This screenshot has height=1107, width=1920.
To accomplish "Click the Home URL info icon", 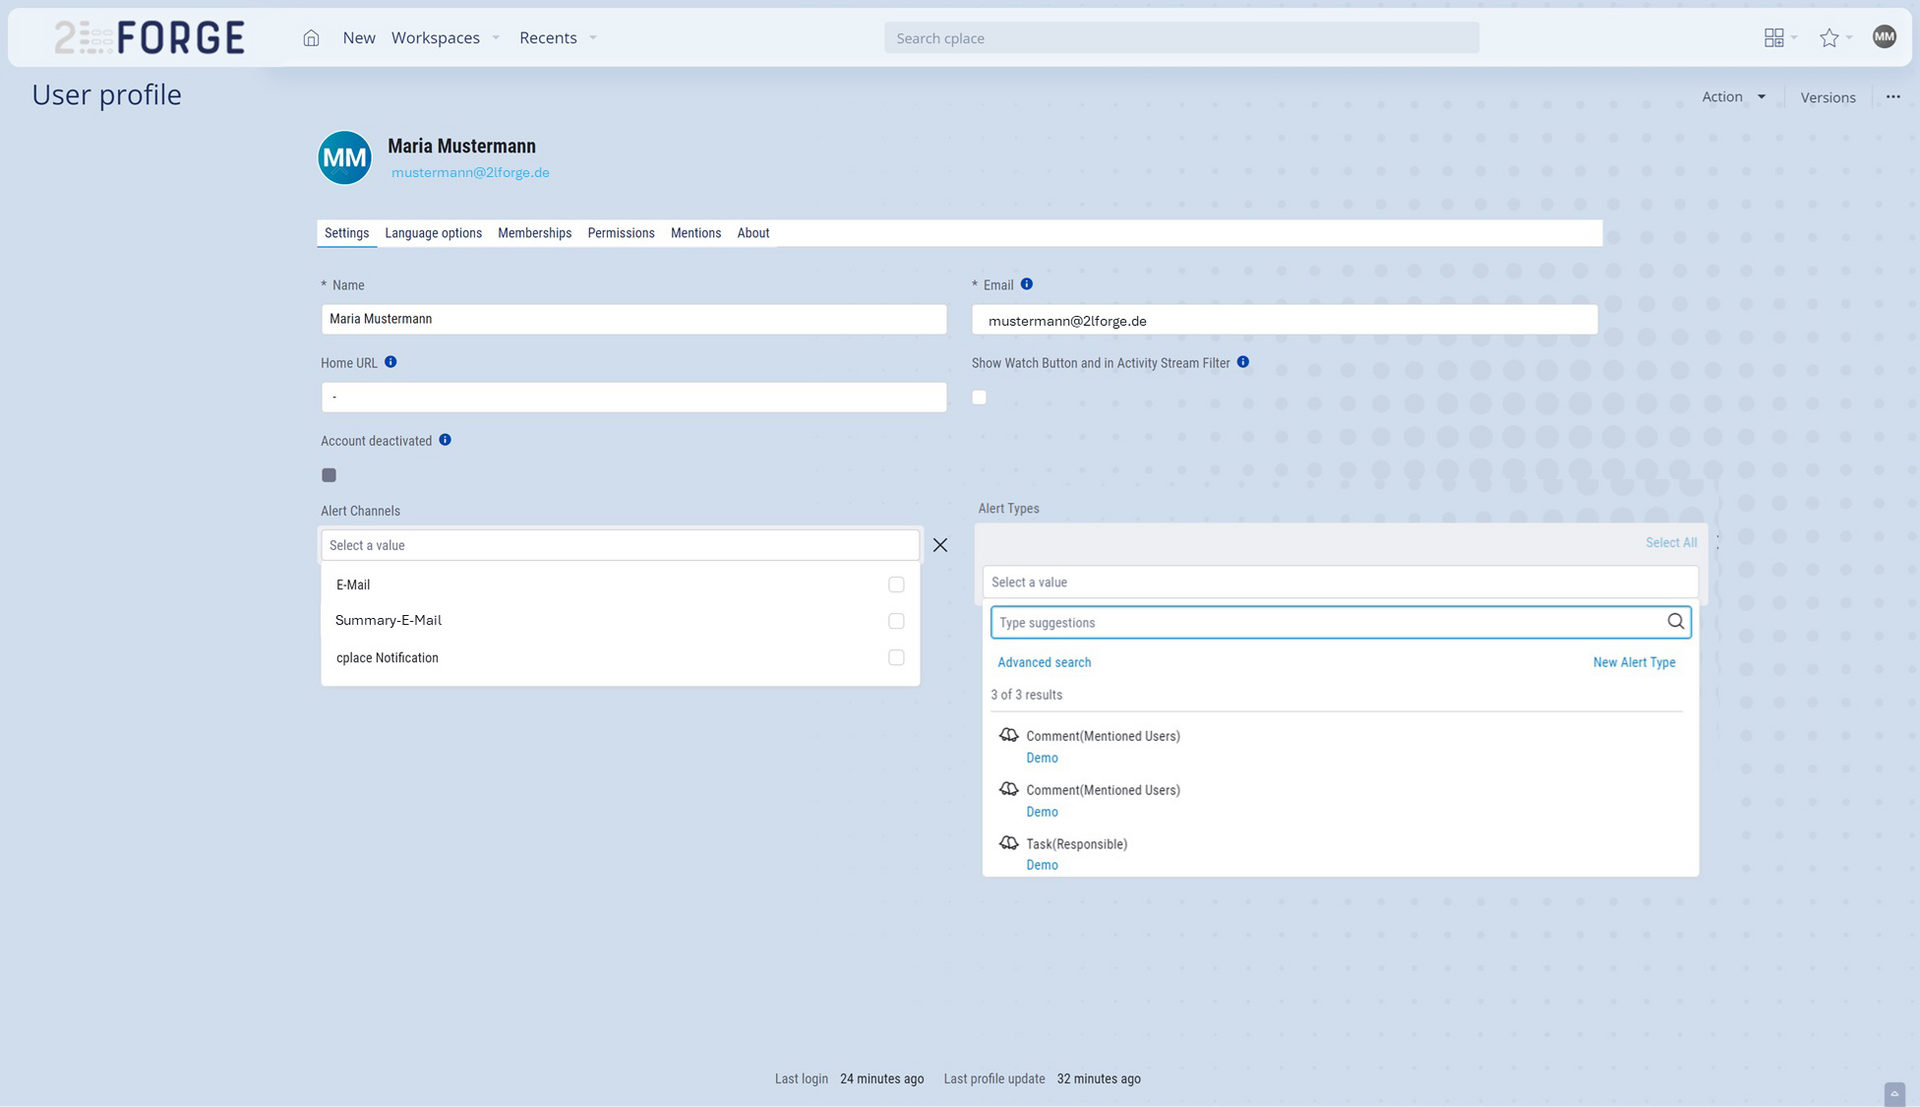I will point(391,363).
